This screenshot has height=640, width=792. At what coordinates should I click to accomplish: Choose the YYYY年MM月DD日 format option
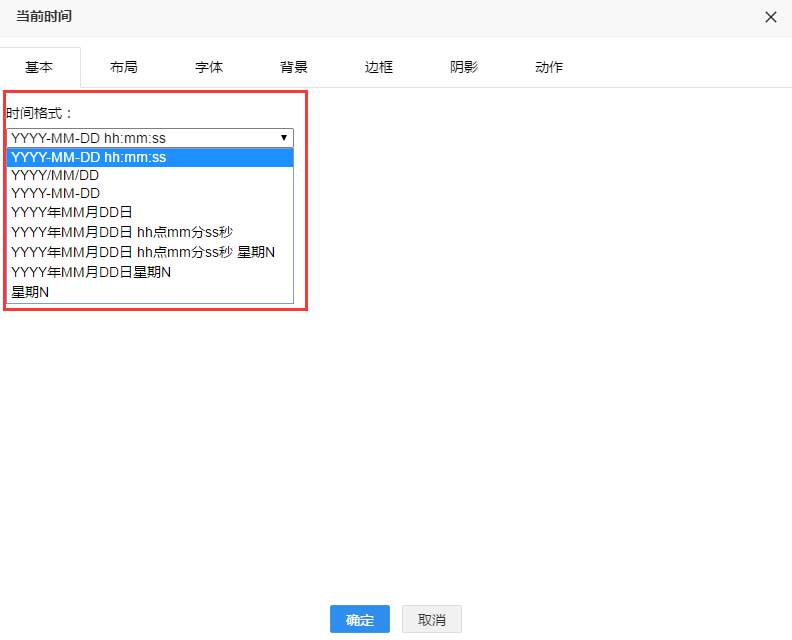tap(150, 212)
